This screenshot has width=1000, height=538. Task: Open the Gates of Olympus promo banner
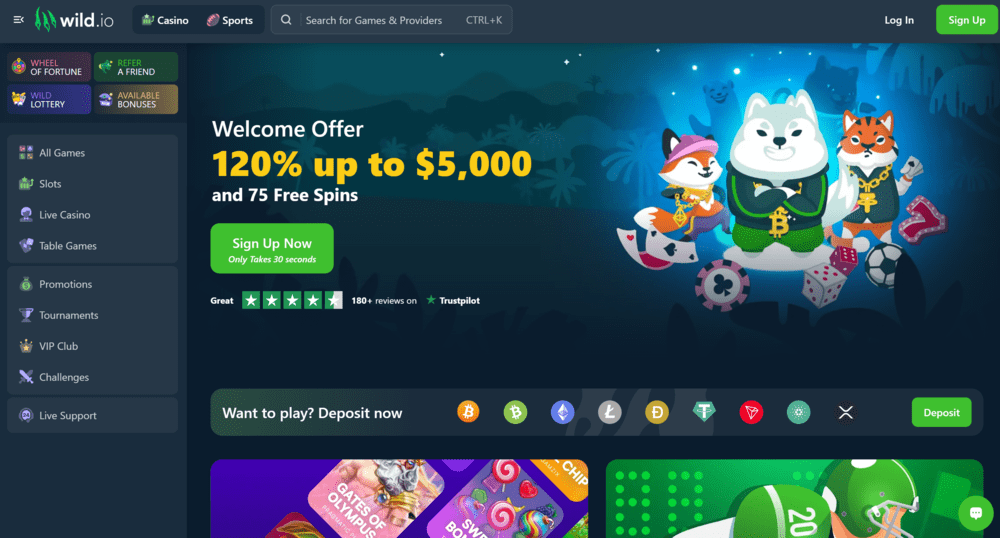(399, 498)
